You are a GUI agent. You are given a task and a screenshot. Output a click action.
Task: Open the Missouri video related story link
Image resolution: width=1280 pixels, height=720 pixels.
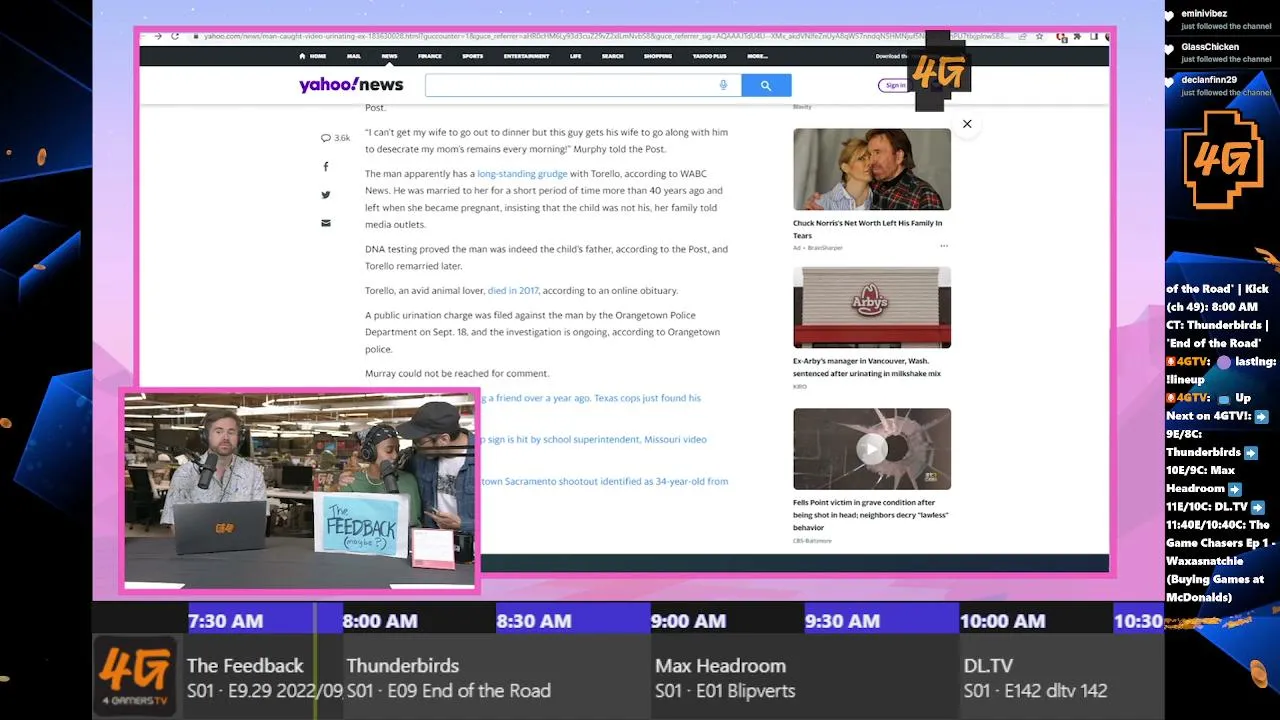tap(594, 440)
